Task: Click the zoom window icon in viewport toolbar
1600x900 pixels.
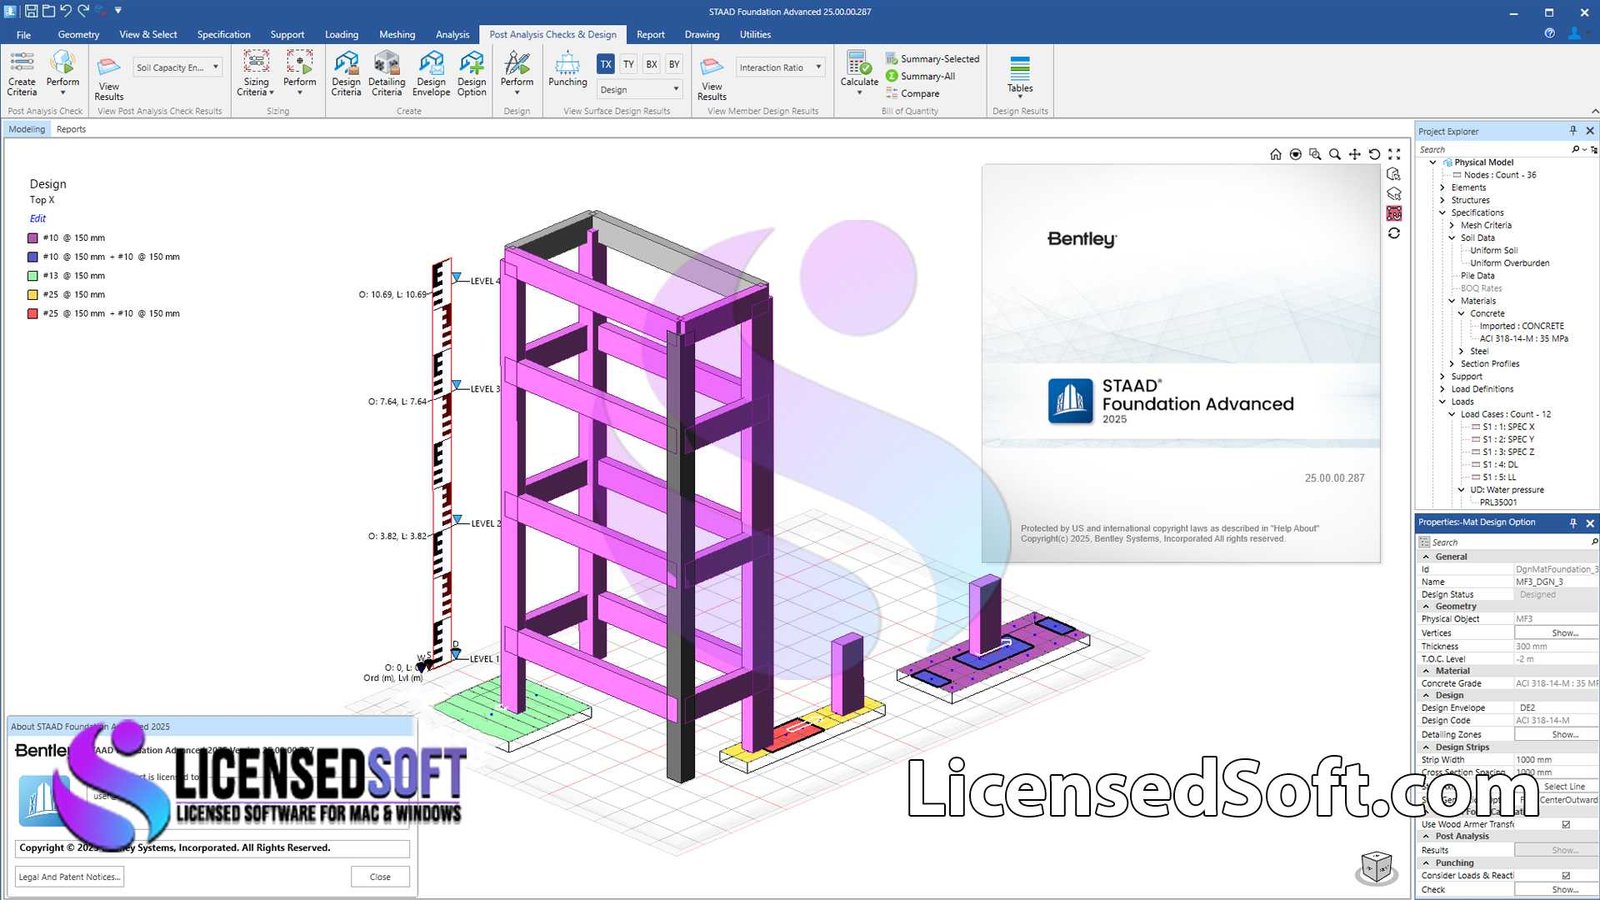Action: (1315, 154)
